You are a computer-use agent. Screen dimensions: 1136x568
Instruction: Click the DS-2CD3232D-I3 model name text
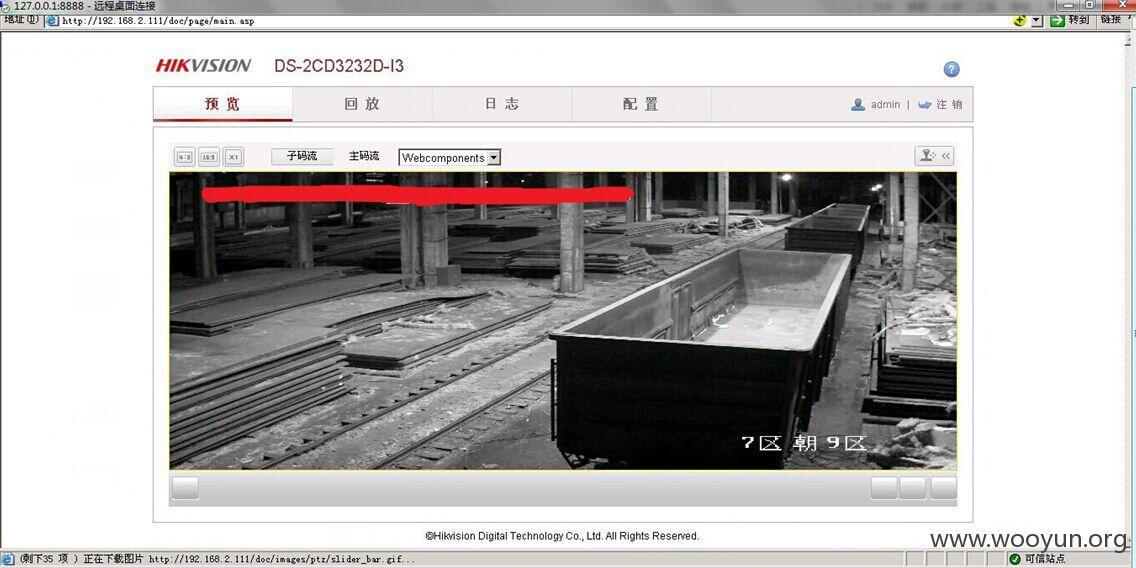tap(339, 66)
